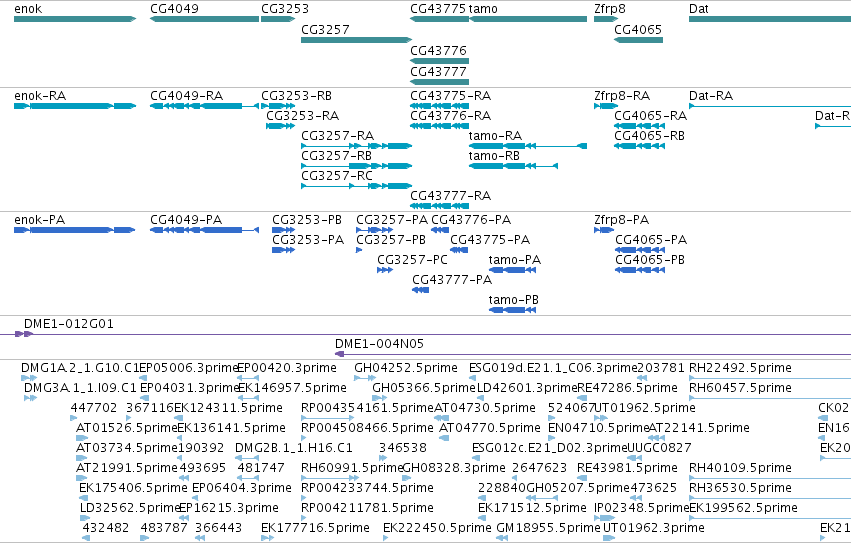Viewport: 851px width, 543px height.
Task: Click the Zfrp8-RA transcript label
Action: (x=622, y=96)
